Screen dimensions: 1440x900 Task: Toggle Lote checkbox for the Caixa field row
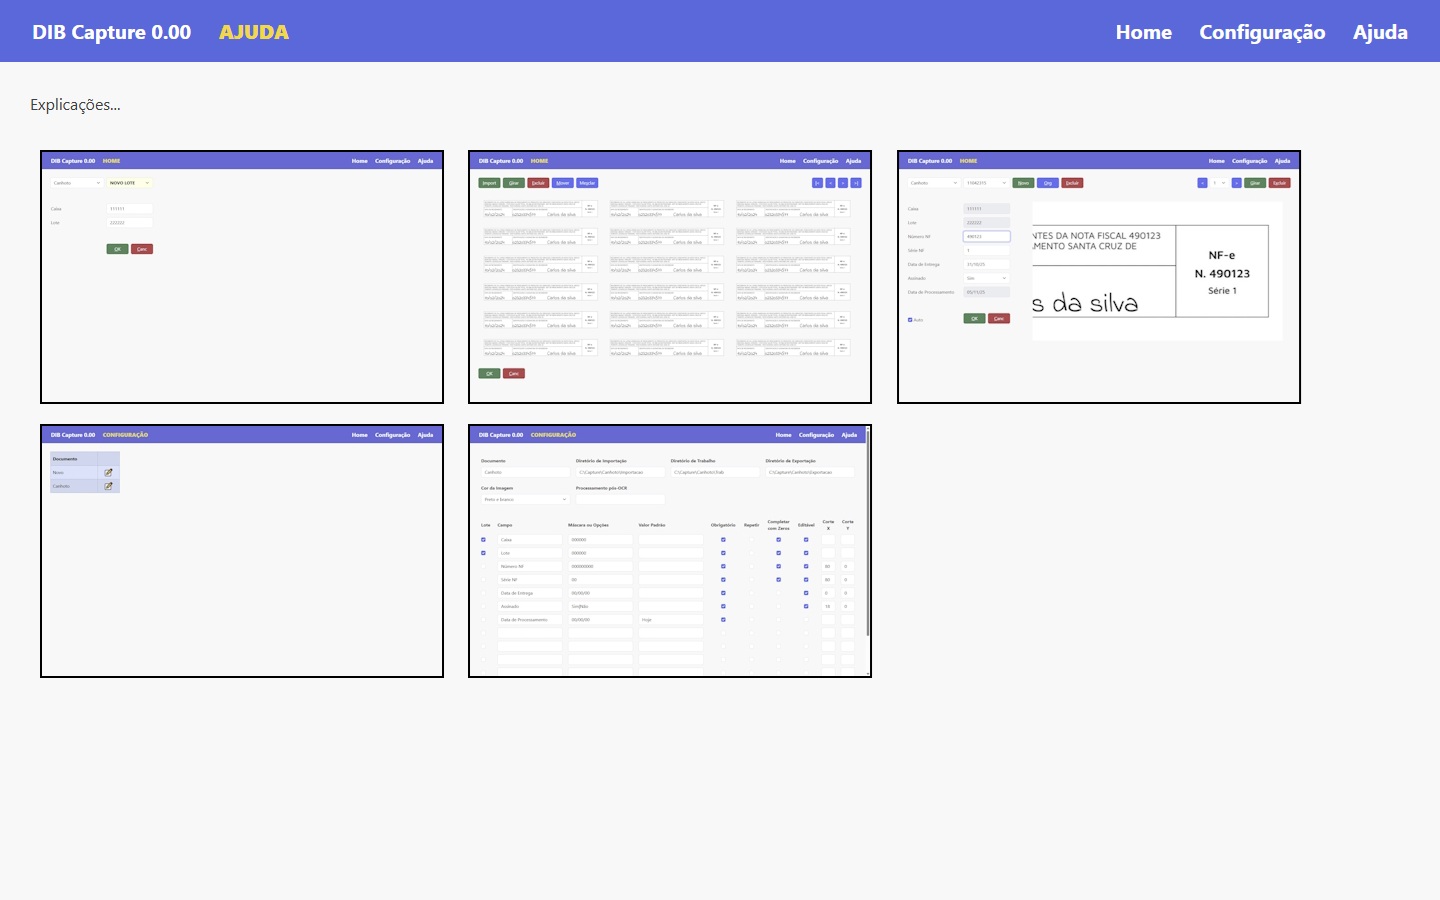click(483, 540)
